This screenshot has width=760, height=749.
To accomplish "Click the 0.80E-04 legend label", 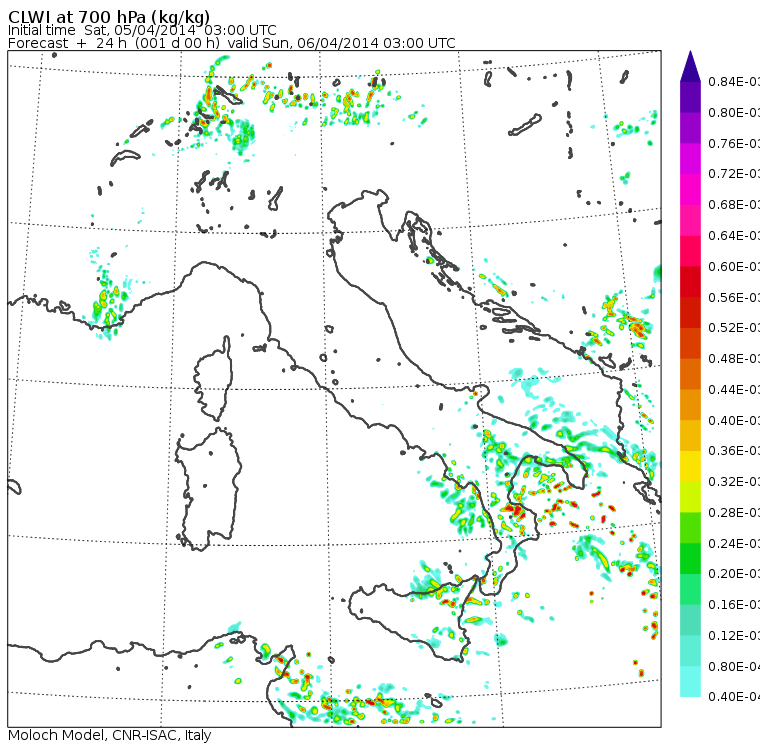I will pyautogui.click(x=734, y=667).
